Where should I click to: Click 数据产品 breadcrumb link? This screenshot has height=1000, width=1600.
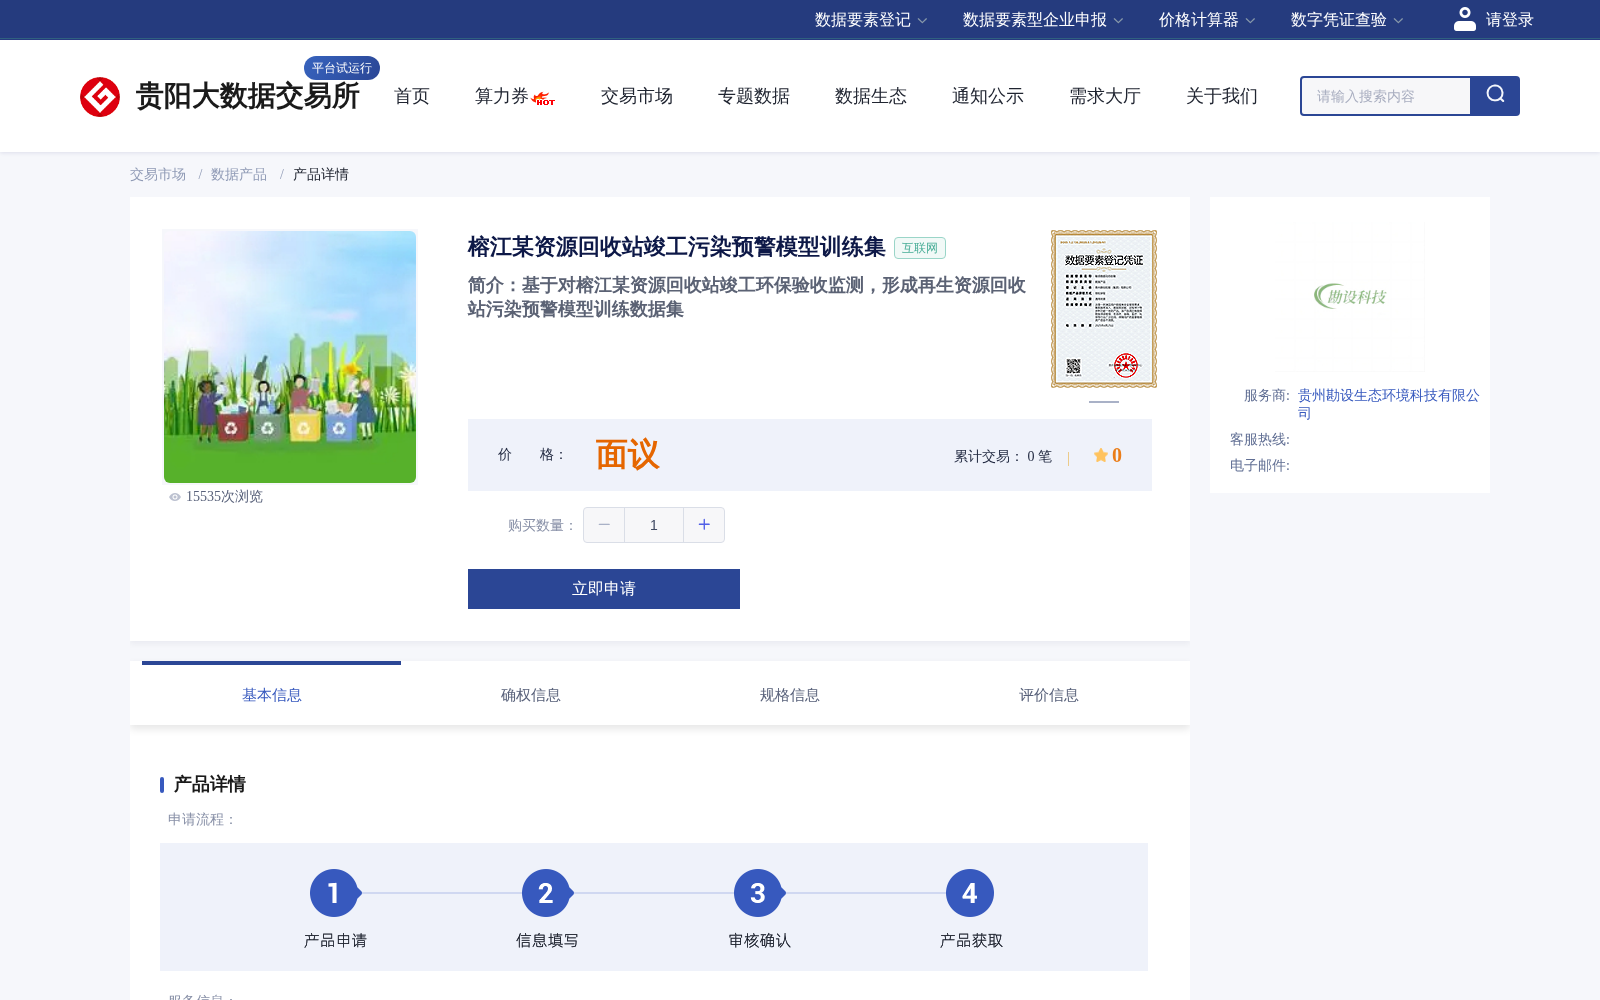click(239, 174)
